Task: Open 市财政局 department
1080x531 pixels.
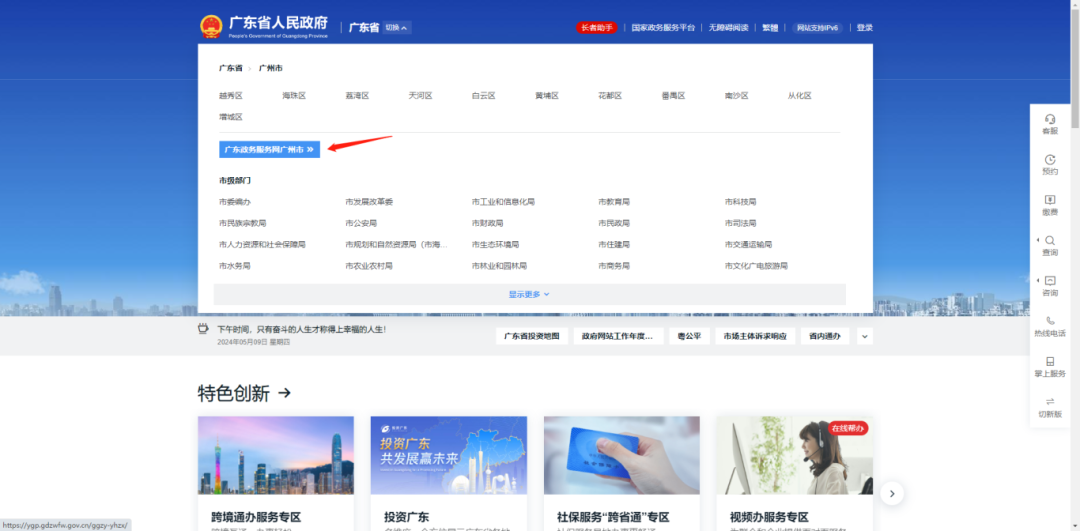Action: point(488,223)
